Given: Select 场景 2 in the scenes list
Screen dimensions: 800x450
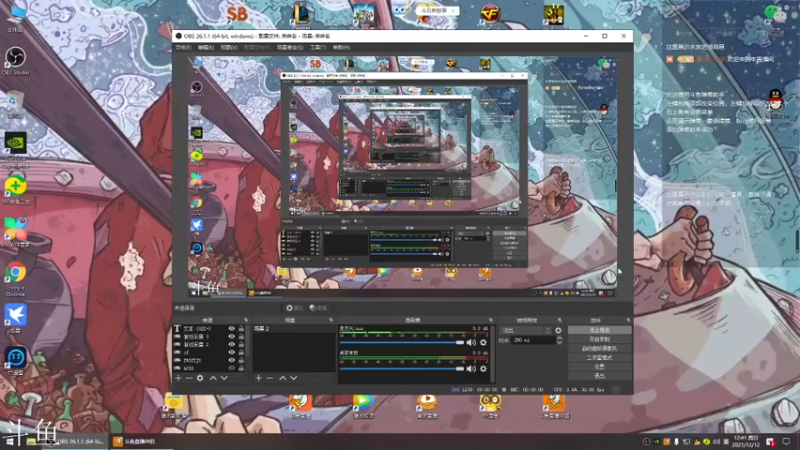Looking at the screenshot, I should click(x=294, y=329).
